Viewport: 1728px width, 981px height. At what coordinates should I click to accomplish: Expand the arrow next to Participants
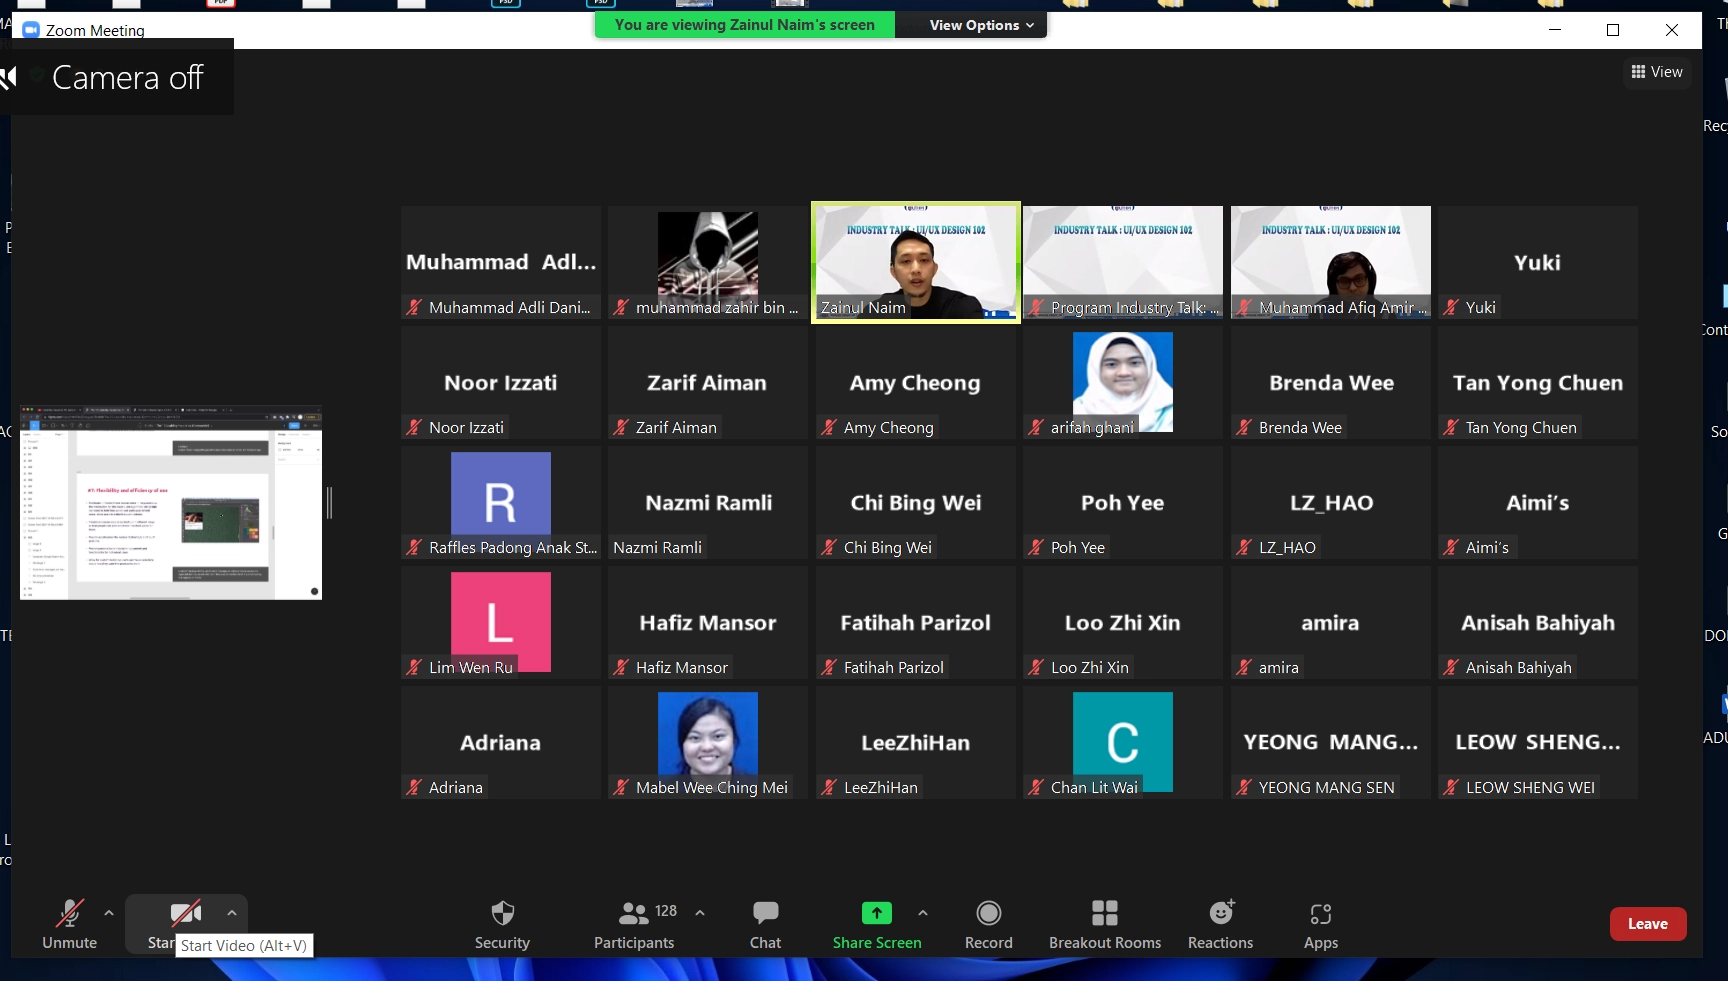click(x=700, y=913)
